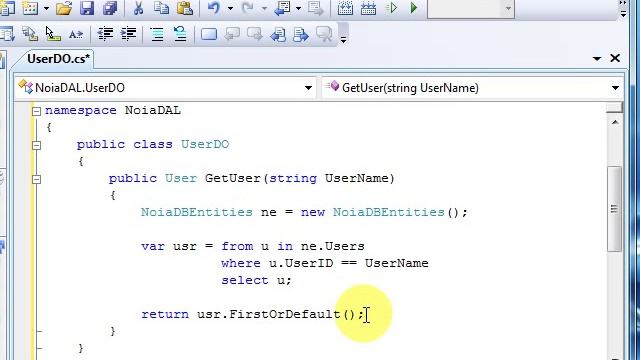Click 'select' keyword in the query

[x=245, y=280]
